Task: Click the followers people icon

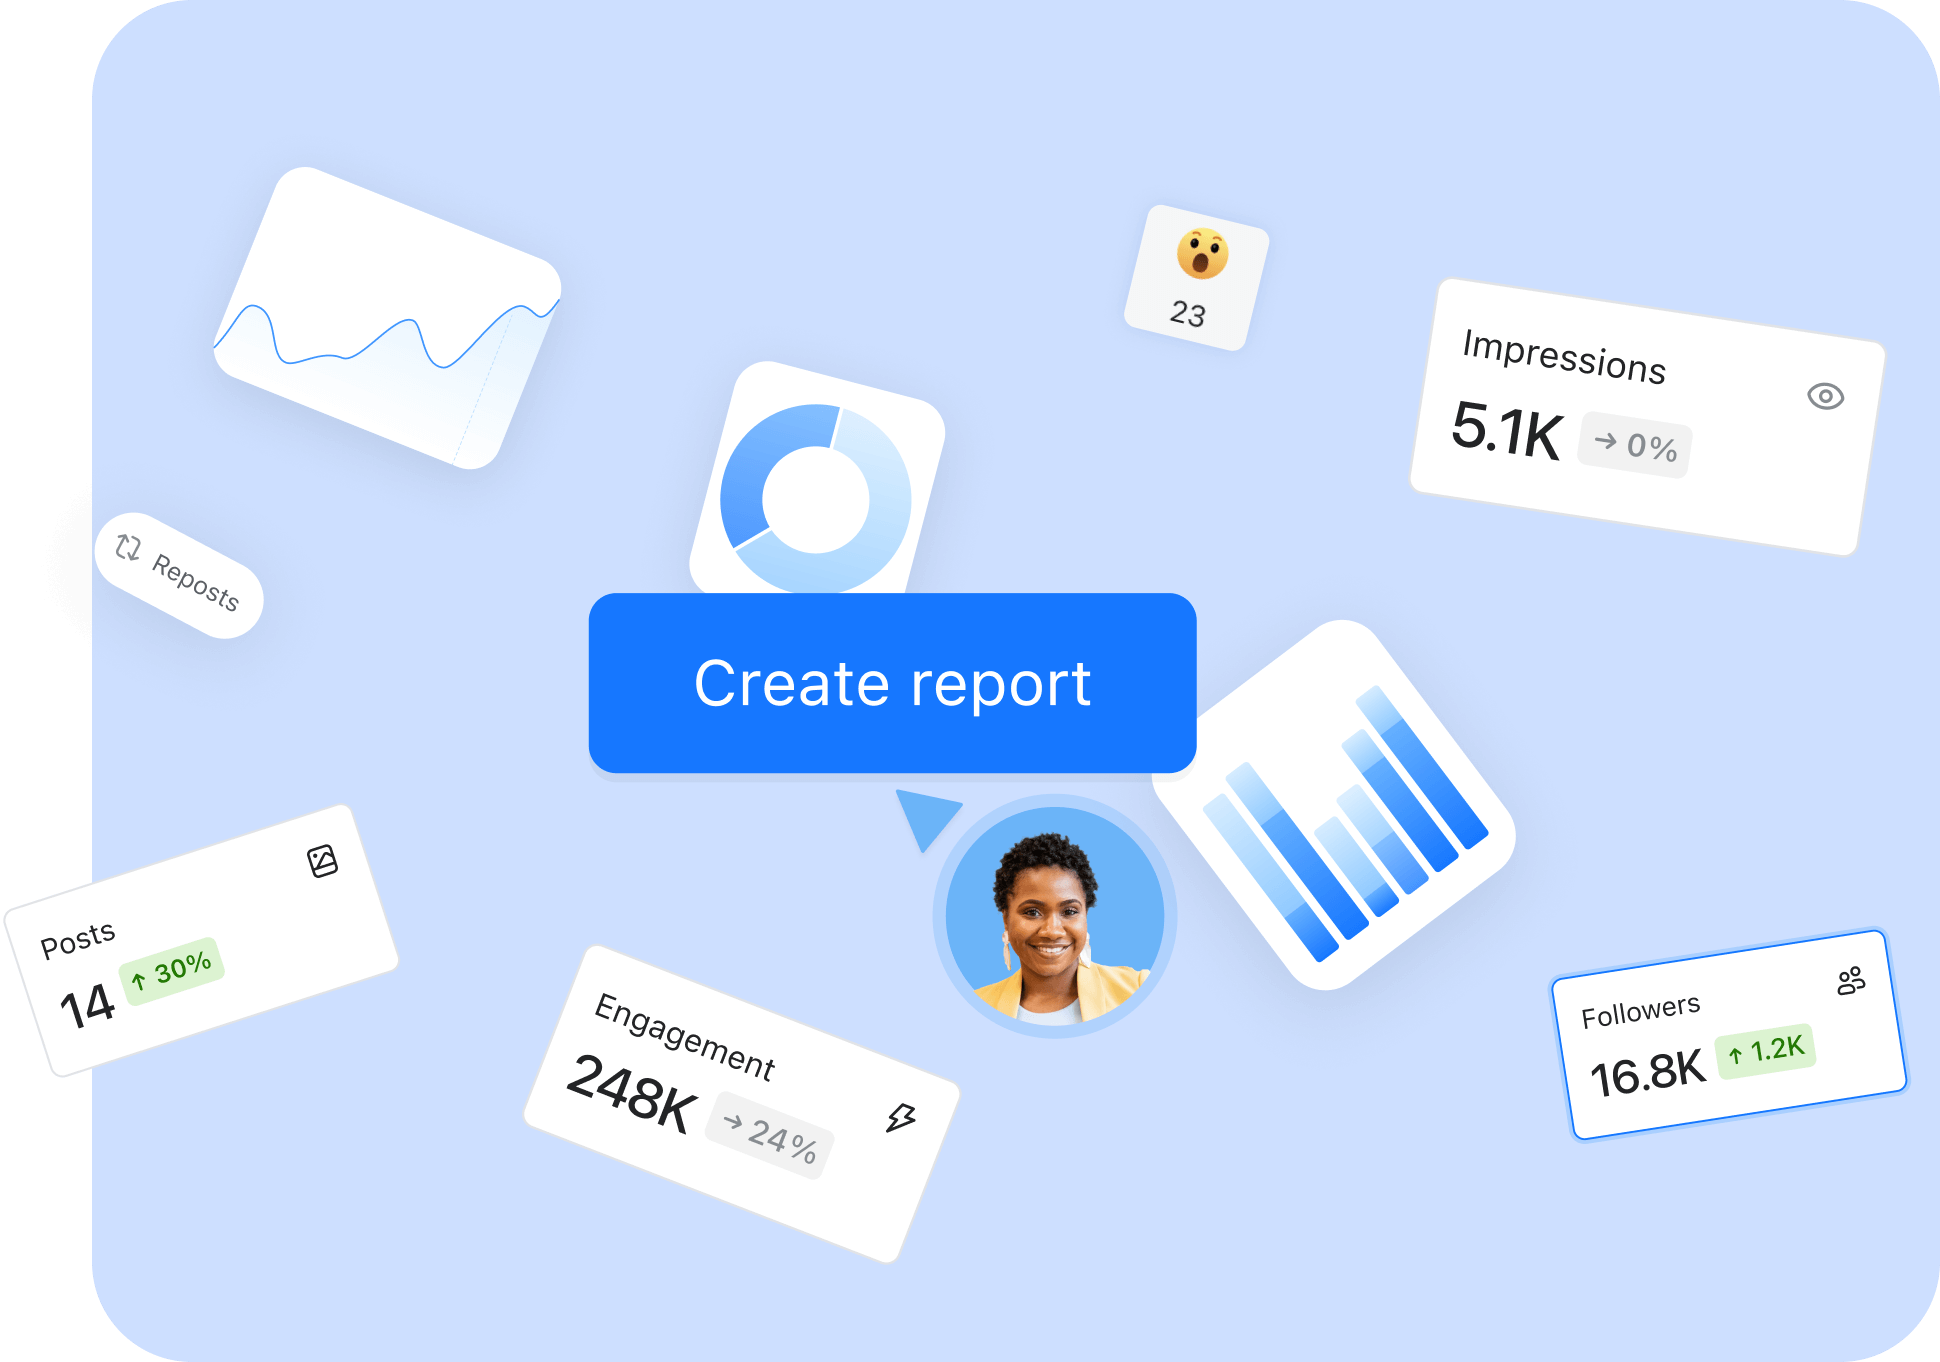Action: (1851, 980)
